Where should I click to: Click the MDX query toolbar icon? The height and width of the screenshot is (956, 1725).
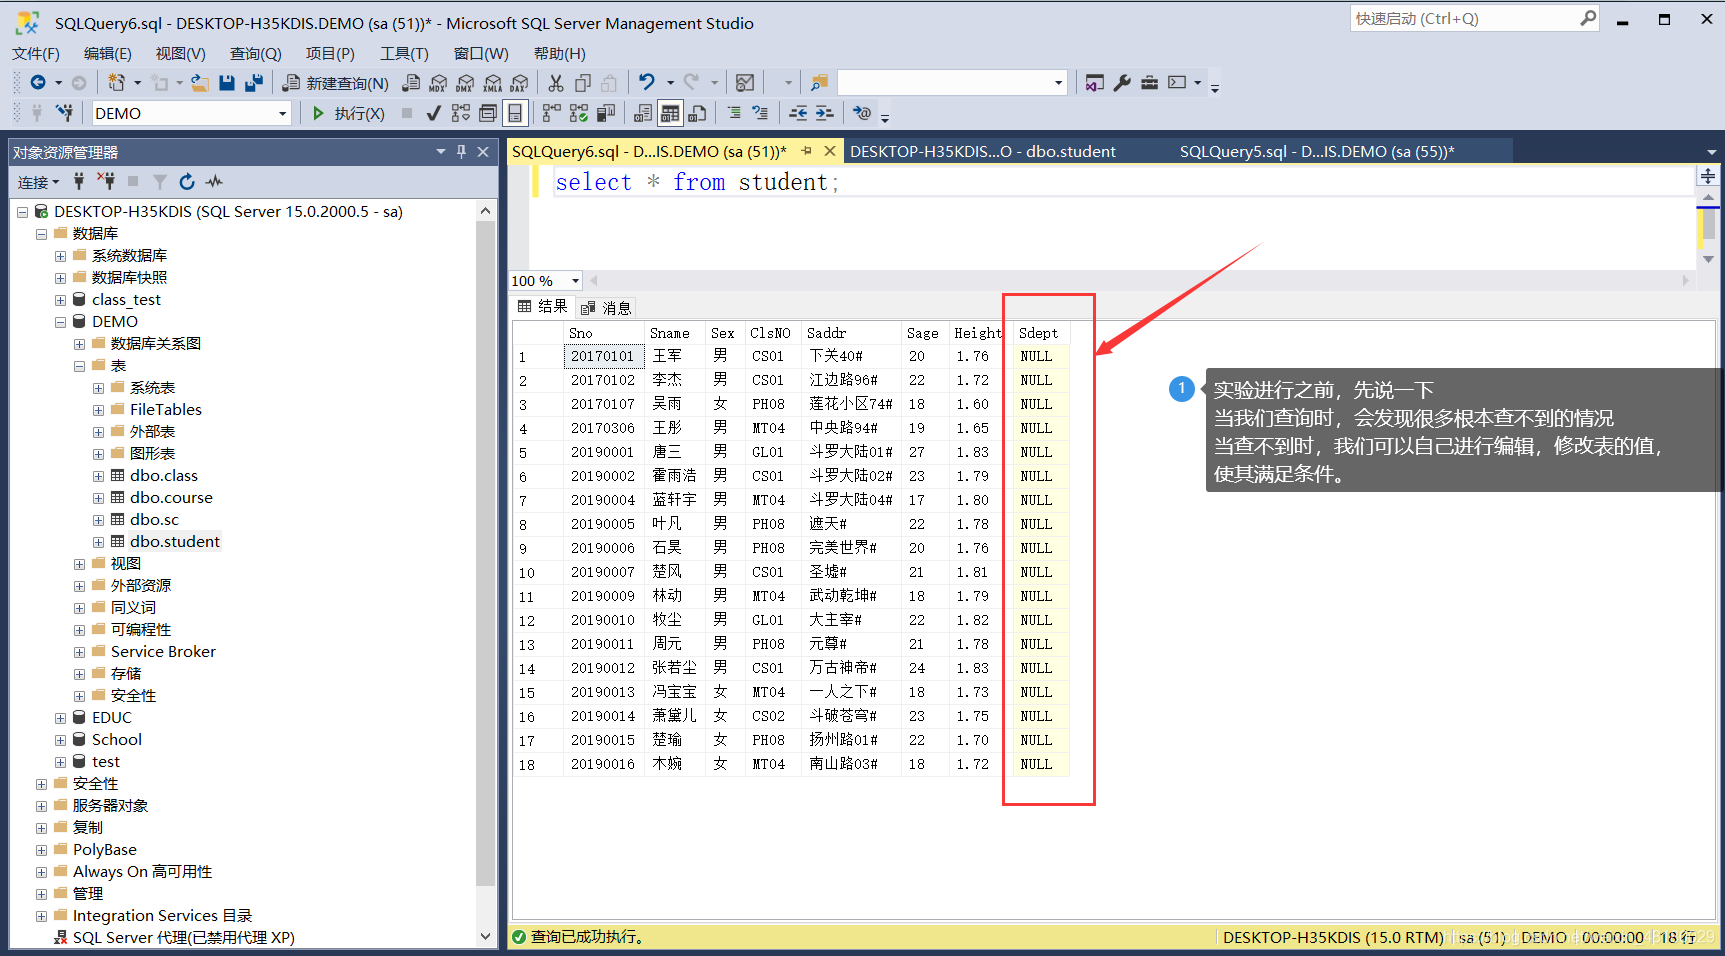(x=438, y=83)
